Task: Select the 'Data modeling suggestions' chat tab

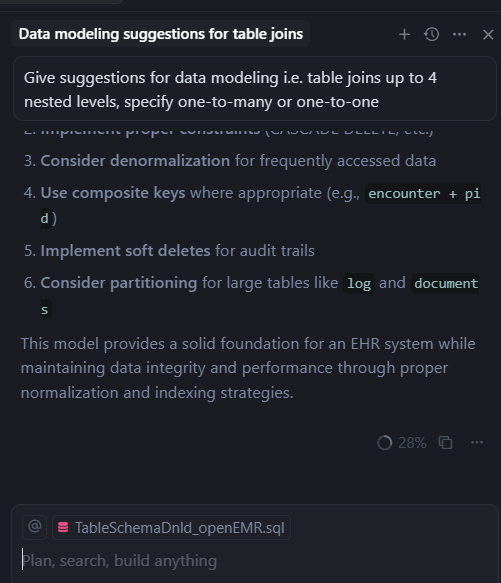Action: (x=161, y=34)
